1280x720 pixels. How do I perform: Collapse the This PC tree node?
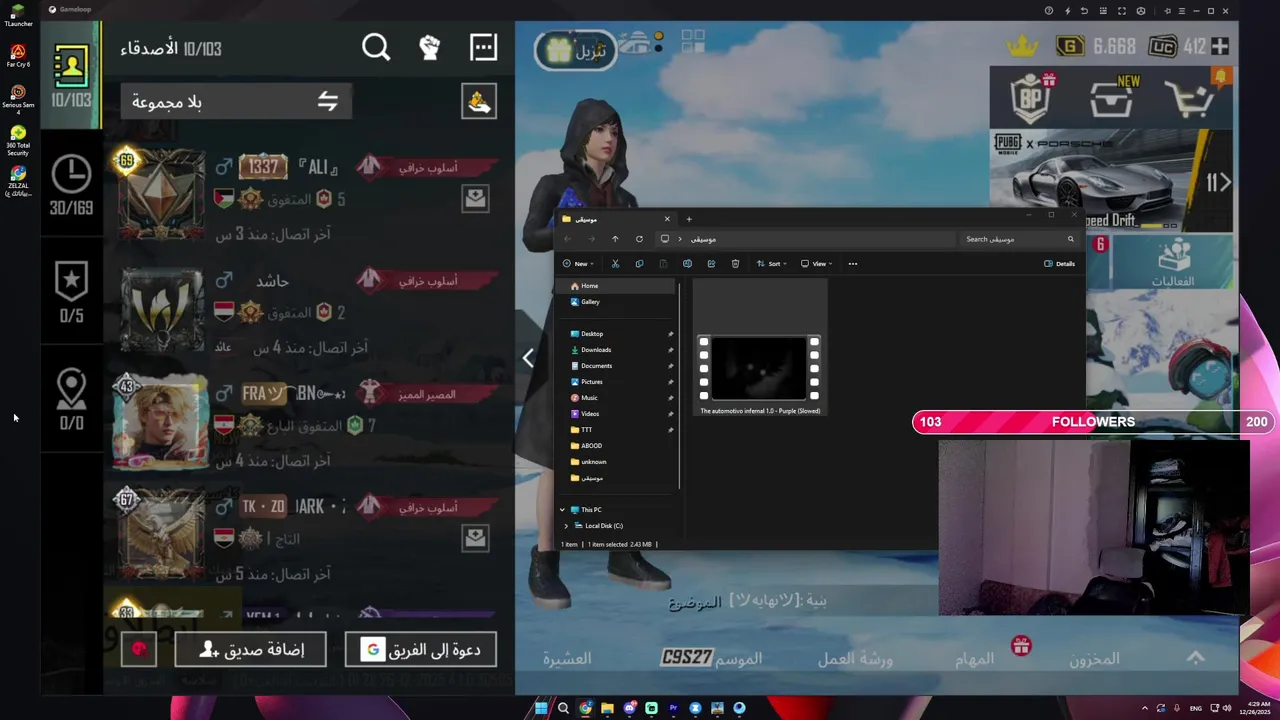tap(562, 510)
